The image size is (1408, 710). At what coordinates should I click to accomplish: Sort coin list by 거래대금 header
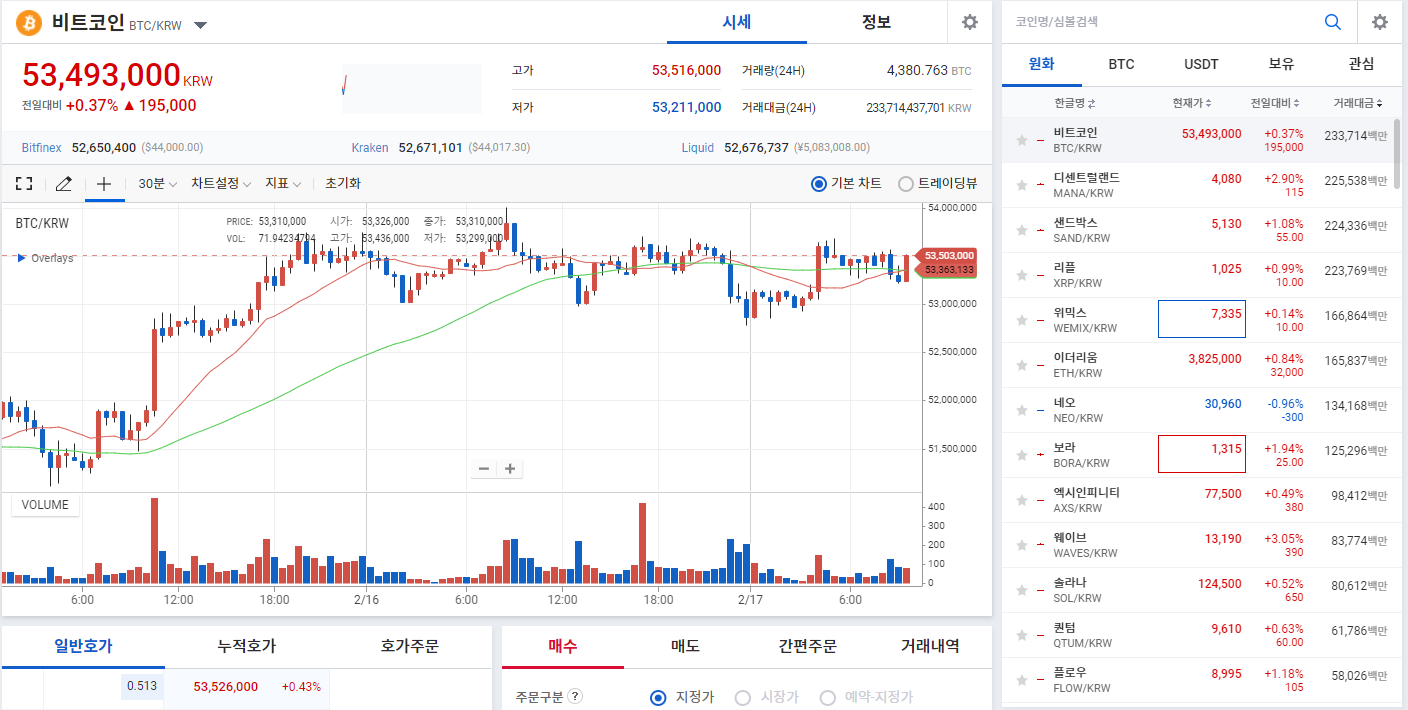(x=1358, y=103)
